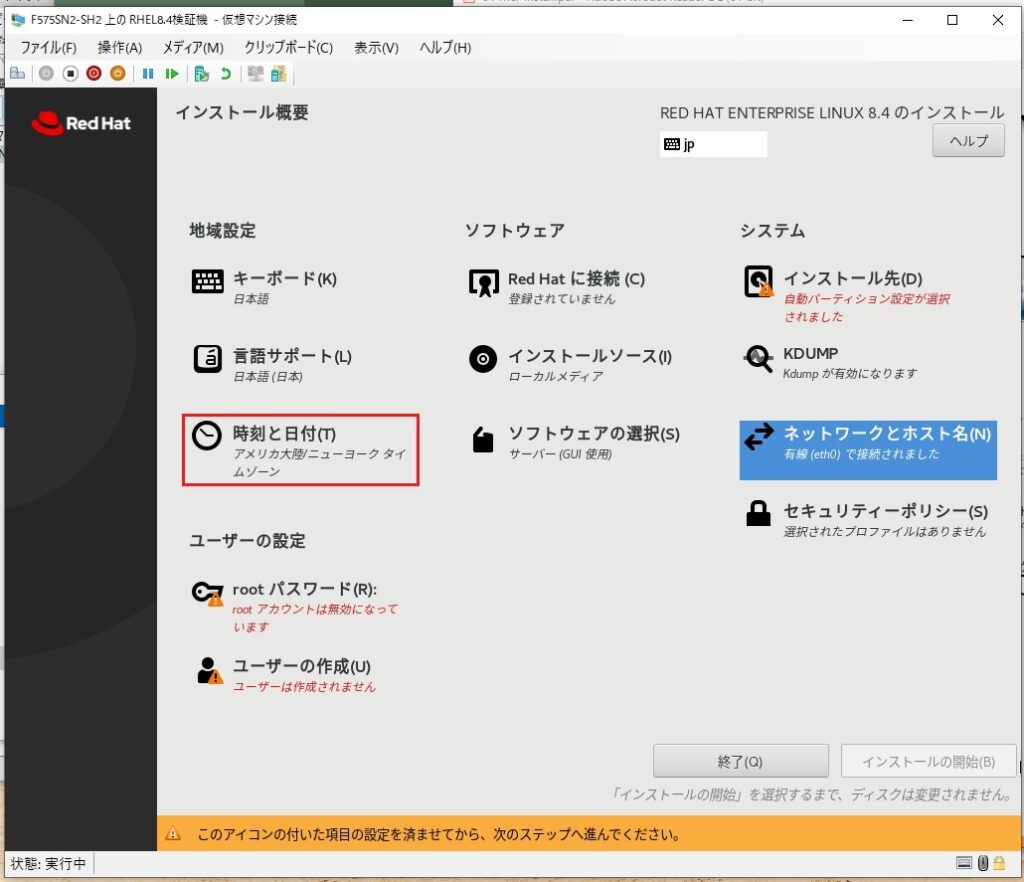
Task: Open the 操作(A) menu
Action: click(x=120, y=48)
